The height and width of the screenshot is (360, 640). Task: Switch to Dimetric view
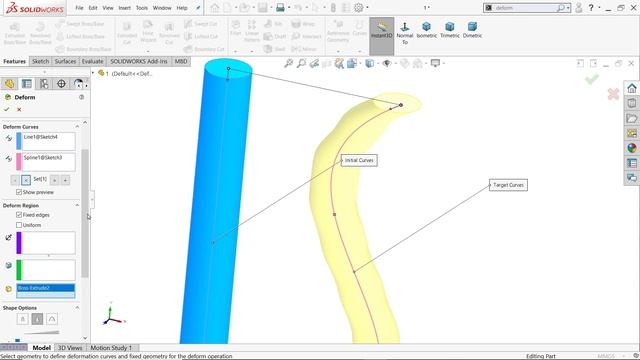tap(472, 31)
